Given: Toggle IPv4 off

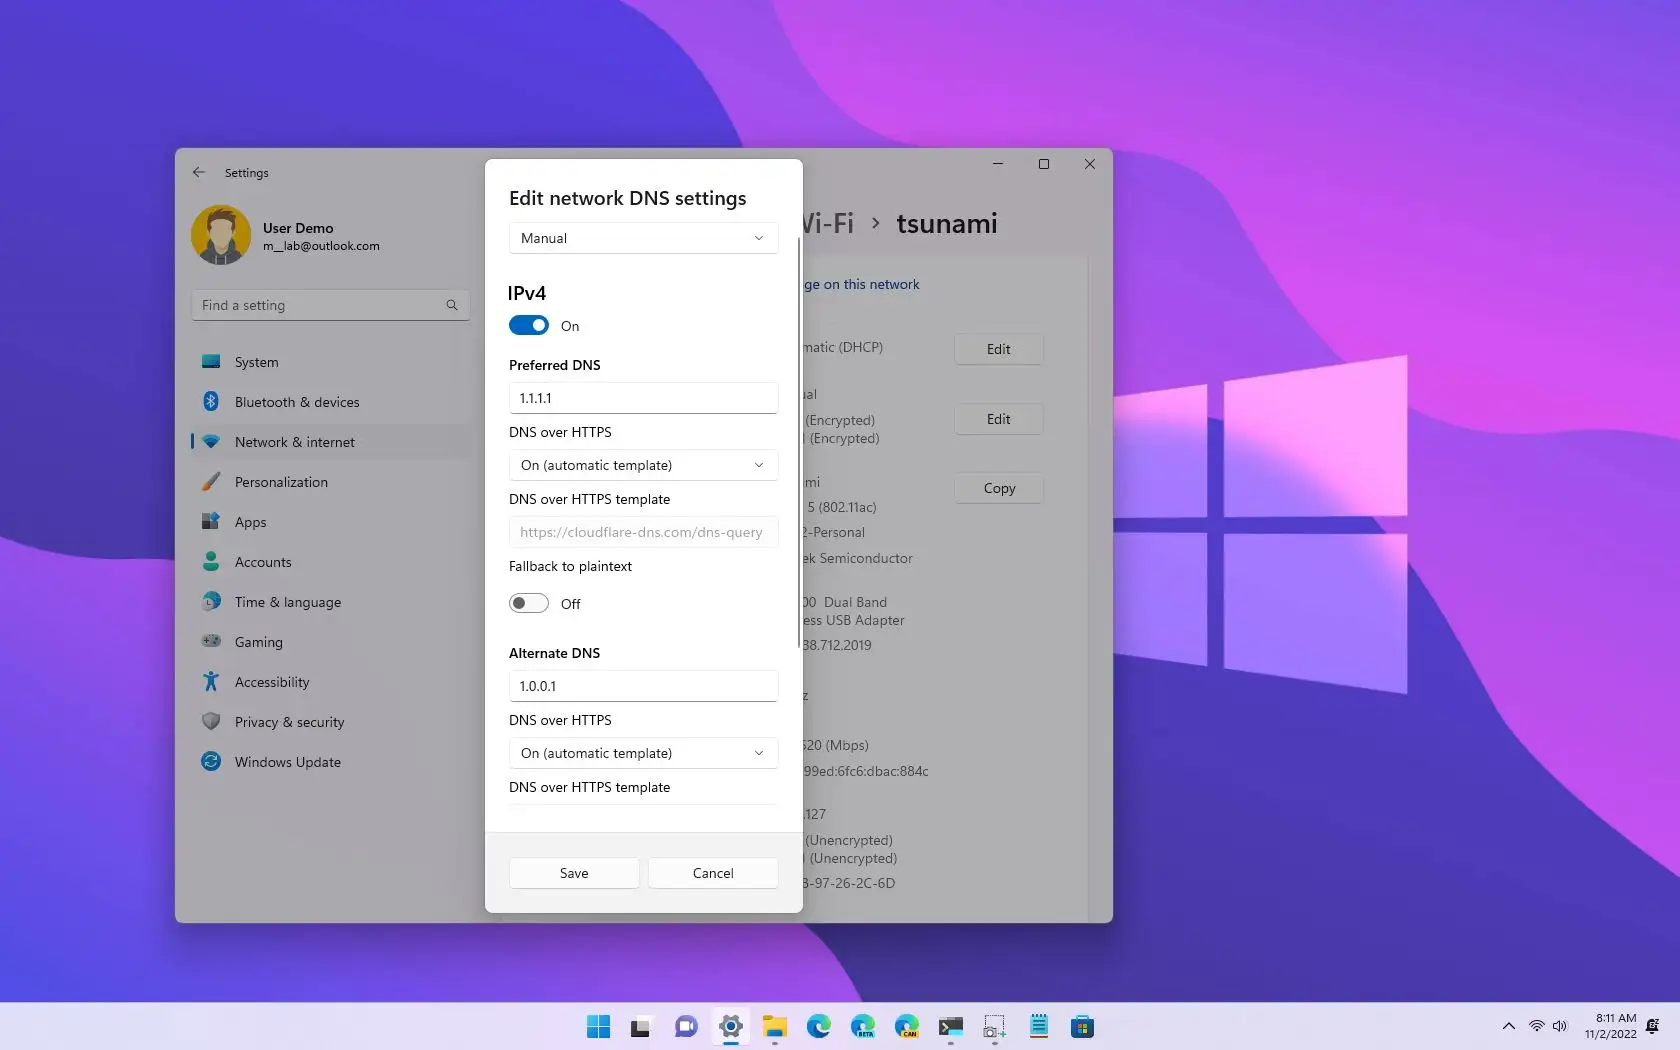Looking at the screenshot, I should tap(528, 325).
